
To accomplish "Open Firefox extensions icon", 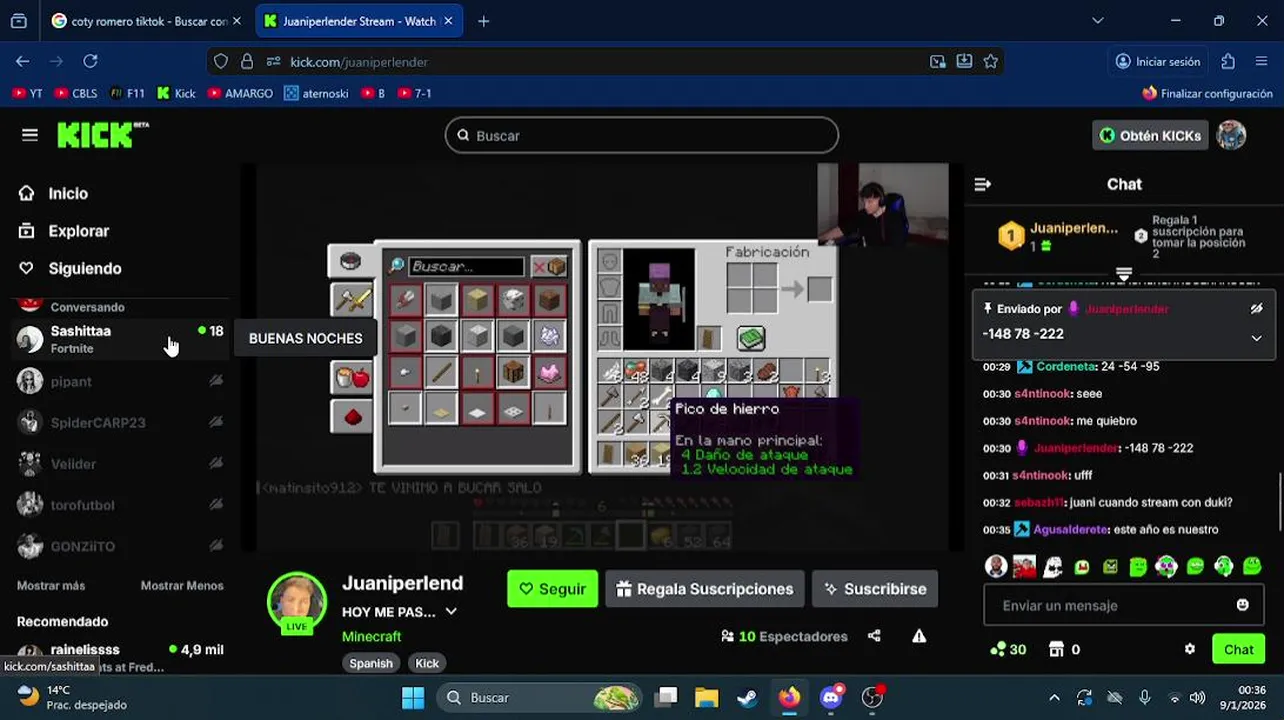I will (x=1228, y=61).
